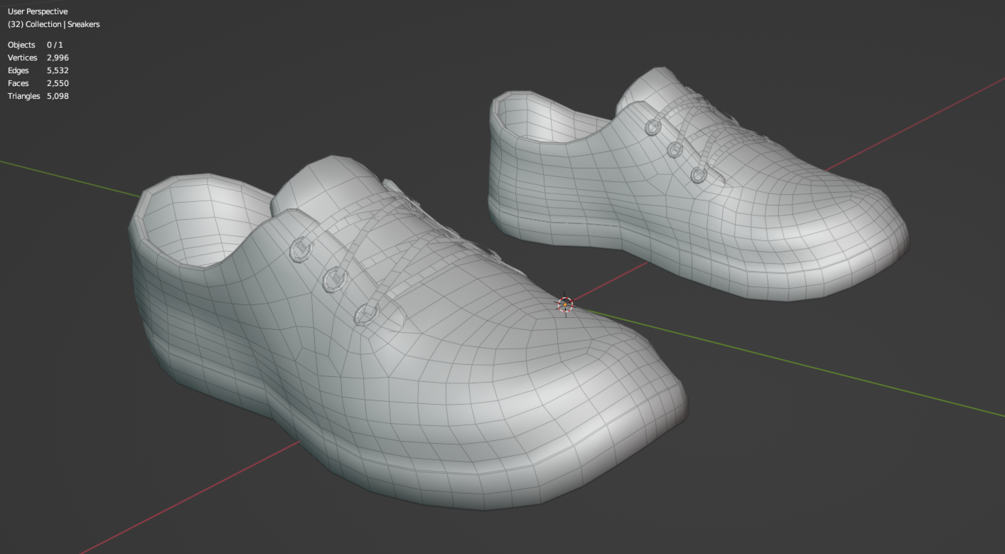
Task: Click the "Faces" statistics label
Action: (19, 83)
